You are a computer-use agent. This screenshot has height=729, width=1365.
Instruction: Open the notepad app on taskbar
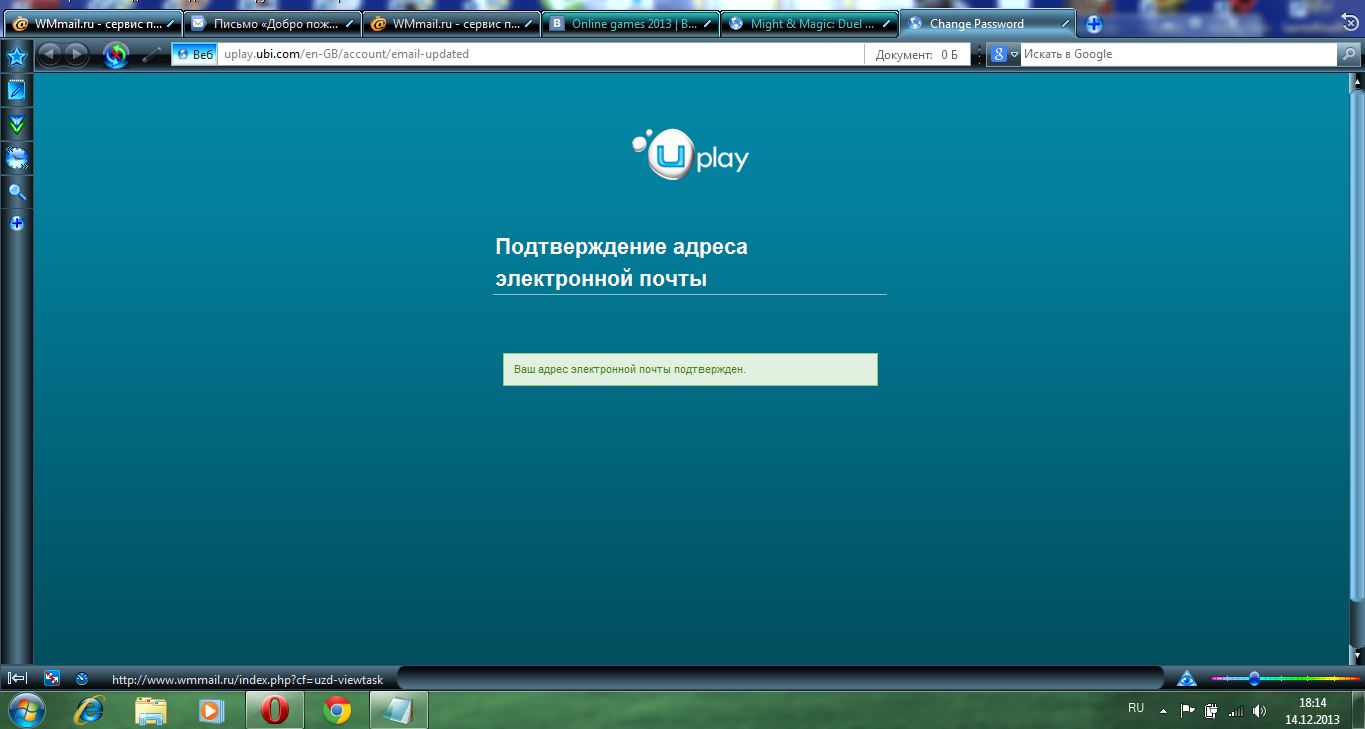[399, 710]
